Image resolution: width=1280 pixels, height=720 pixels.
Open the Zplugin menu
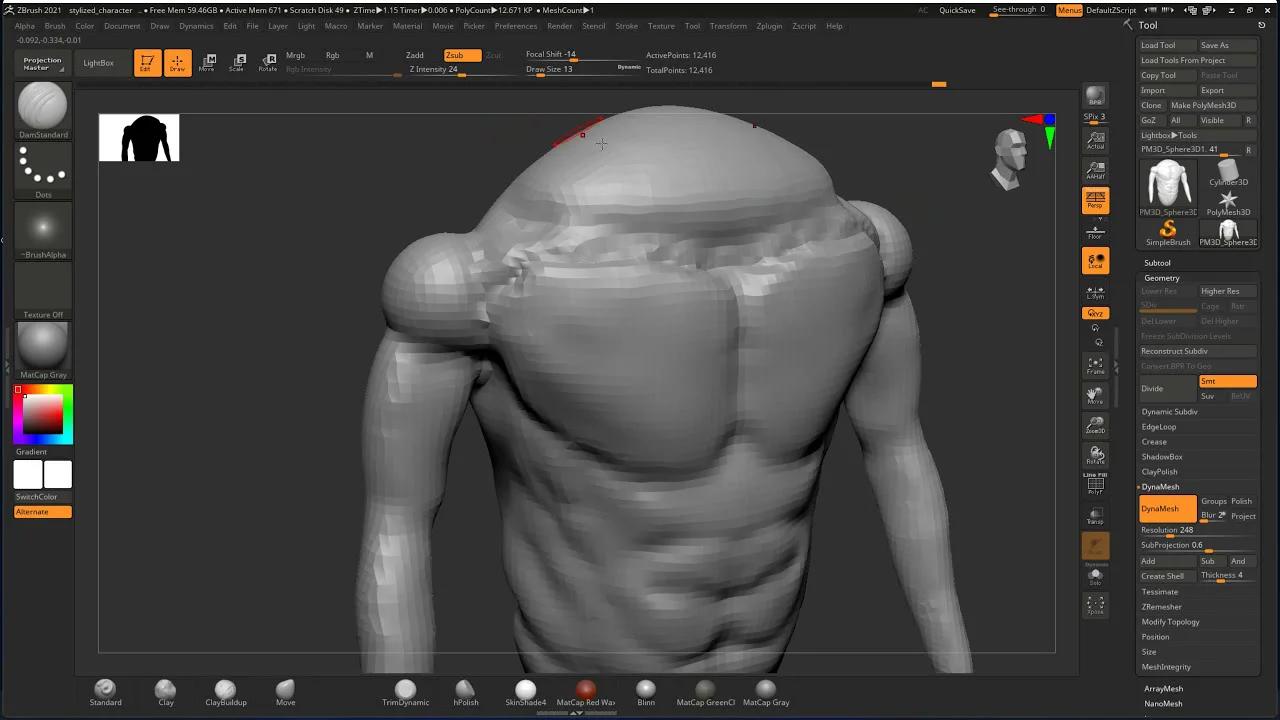tap(769, 26)
